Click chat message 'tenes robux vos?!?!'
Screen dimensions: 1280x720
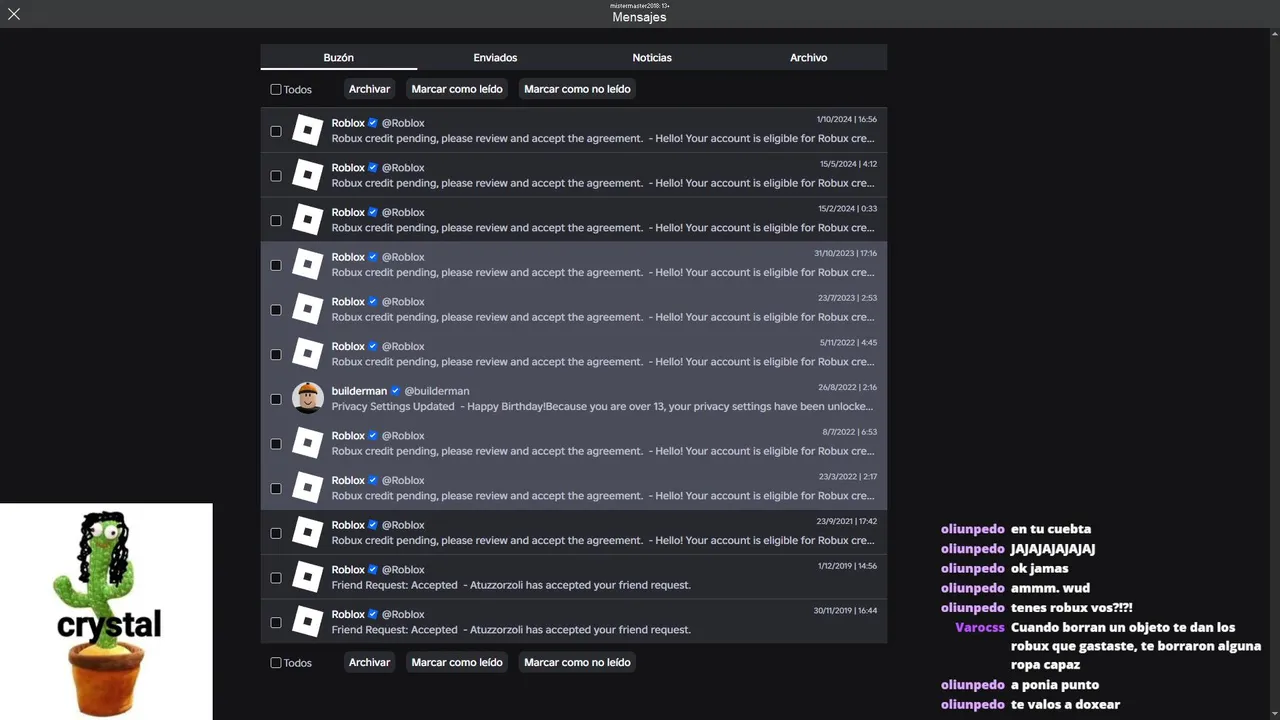(1071, 608)
